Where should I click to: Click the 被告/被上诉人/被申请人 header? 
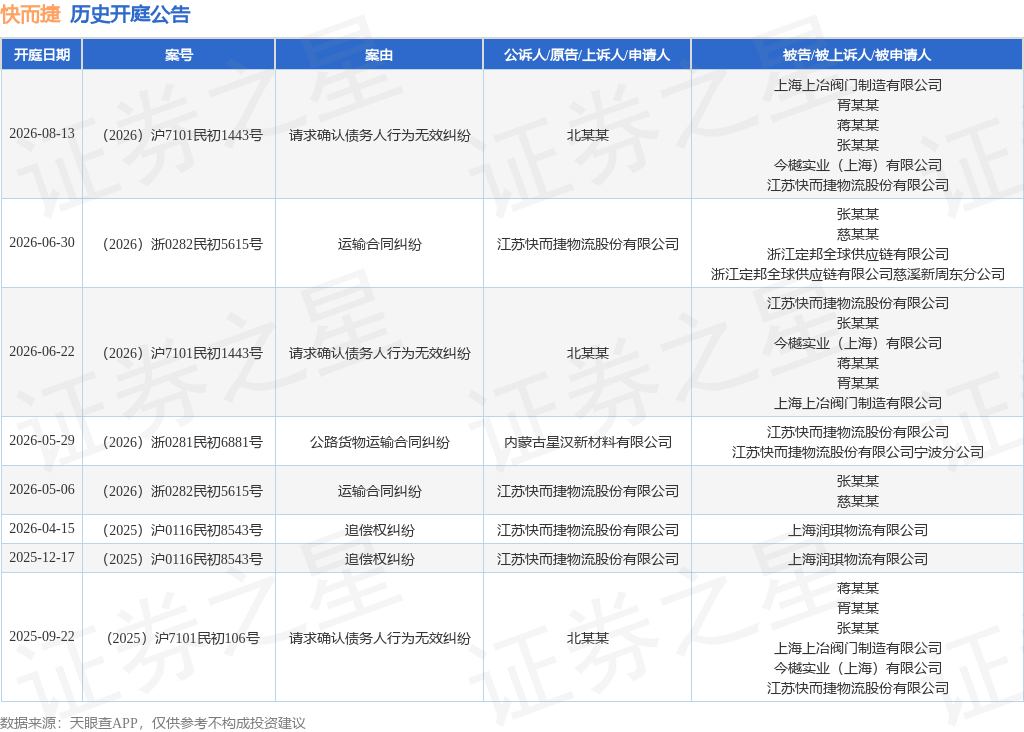click(857, 55)
